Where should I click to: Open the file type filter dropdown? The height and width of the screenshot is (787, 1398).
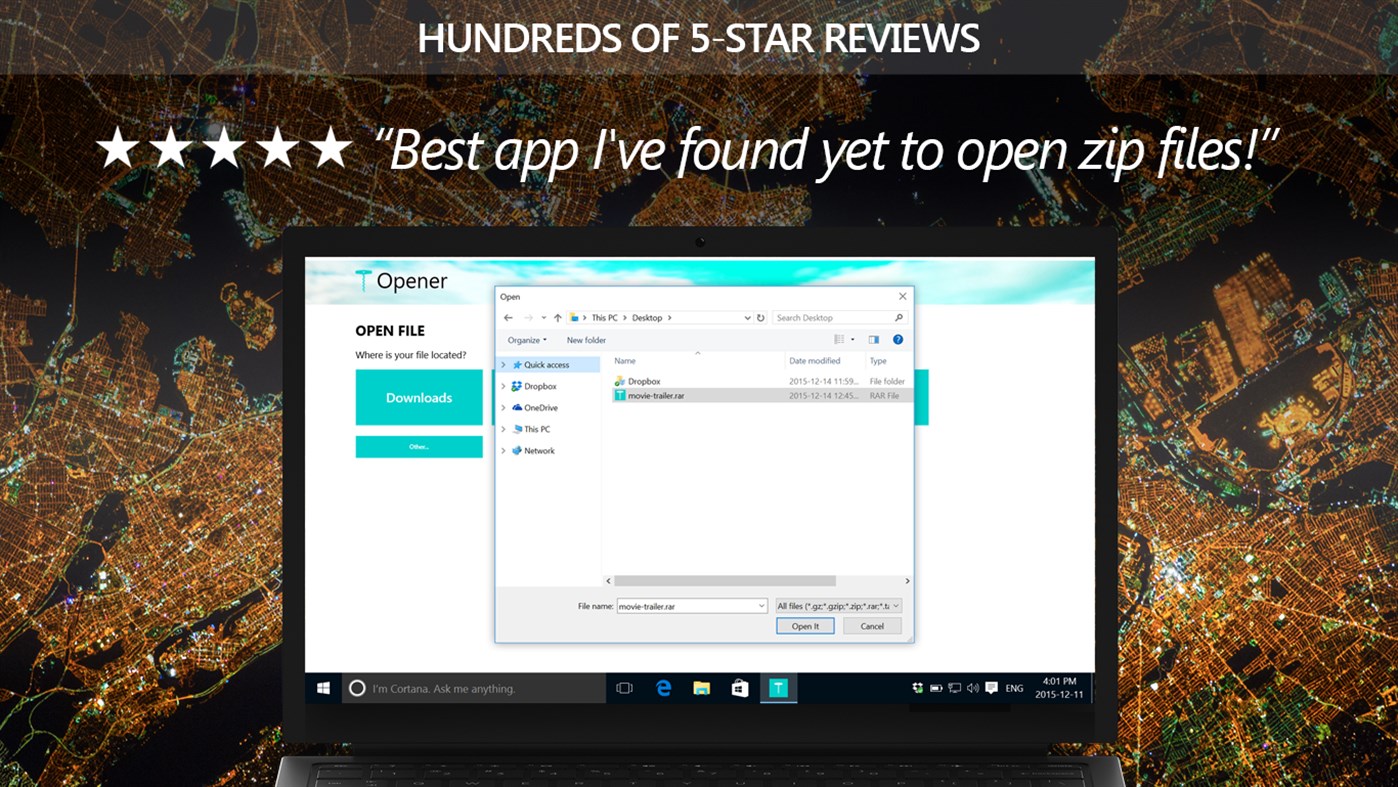tap(836, 605)
